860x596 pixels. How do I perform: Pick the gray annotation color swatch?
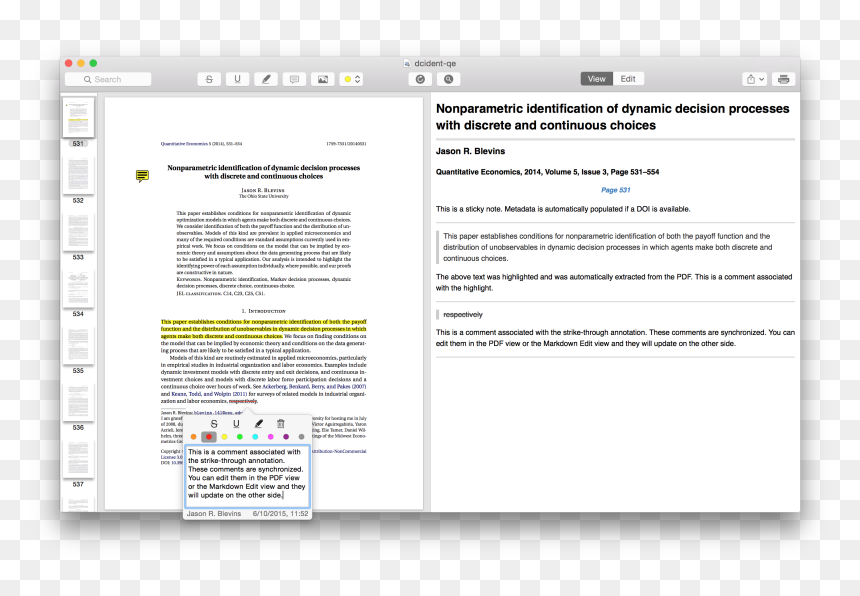301,437
